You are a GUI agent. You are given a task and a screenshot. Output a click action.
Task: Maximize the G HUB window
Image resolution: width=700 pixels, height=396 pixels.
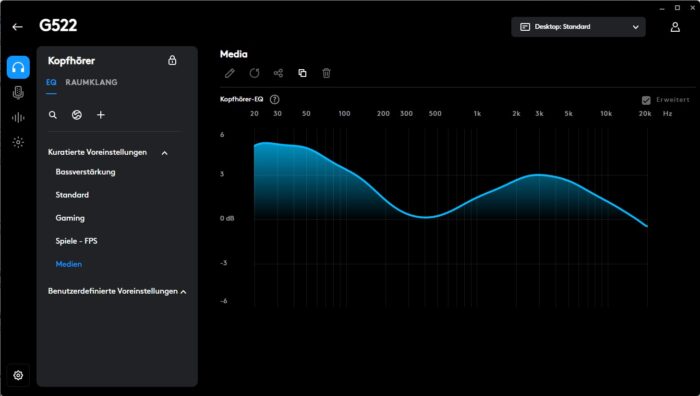pos(677,8)
